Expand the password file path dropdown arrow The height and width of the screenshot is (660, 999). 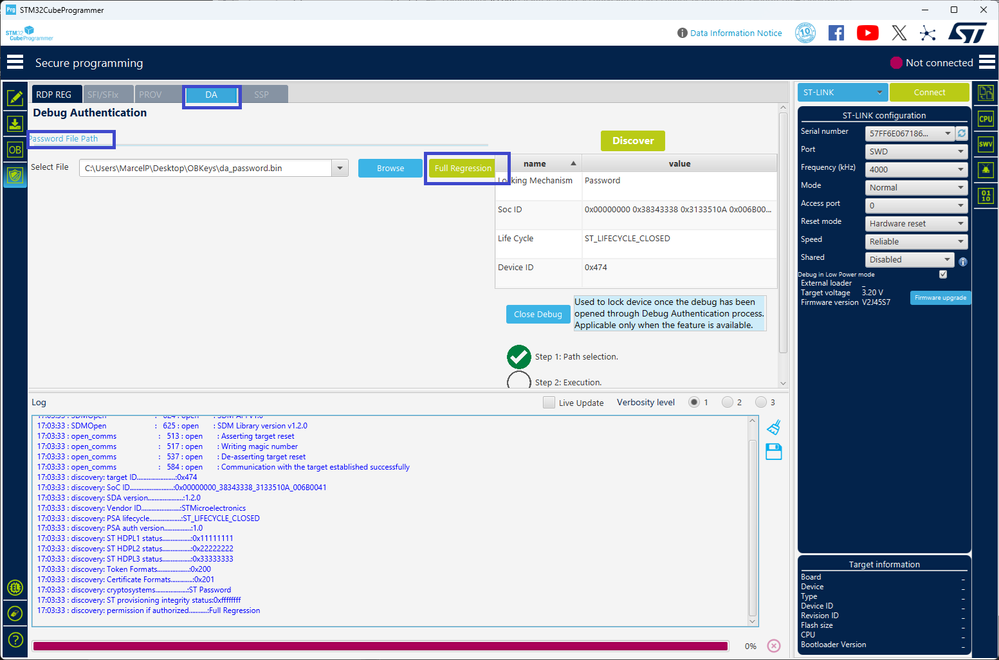(340, 168)
